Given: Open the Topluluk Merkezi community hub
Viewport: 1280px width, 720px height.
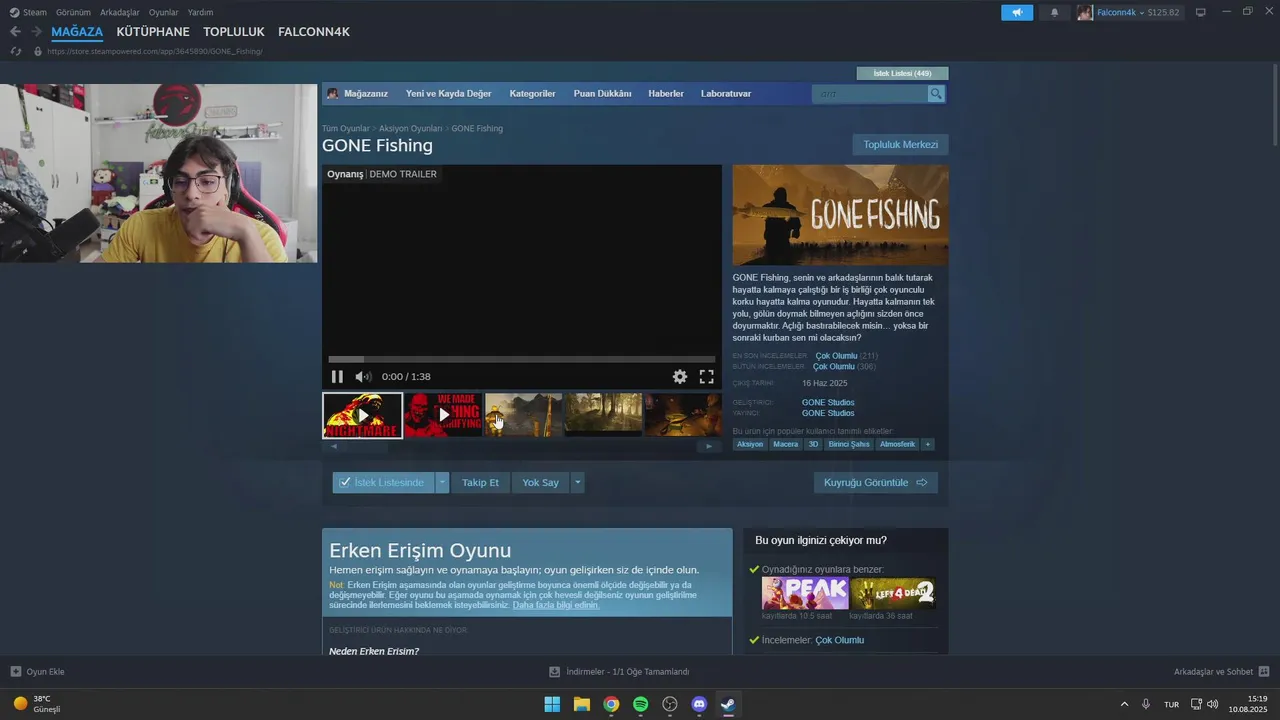Looking at the screenshot, I should tap(900, 145).
